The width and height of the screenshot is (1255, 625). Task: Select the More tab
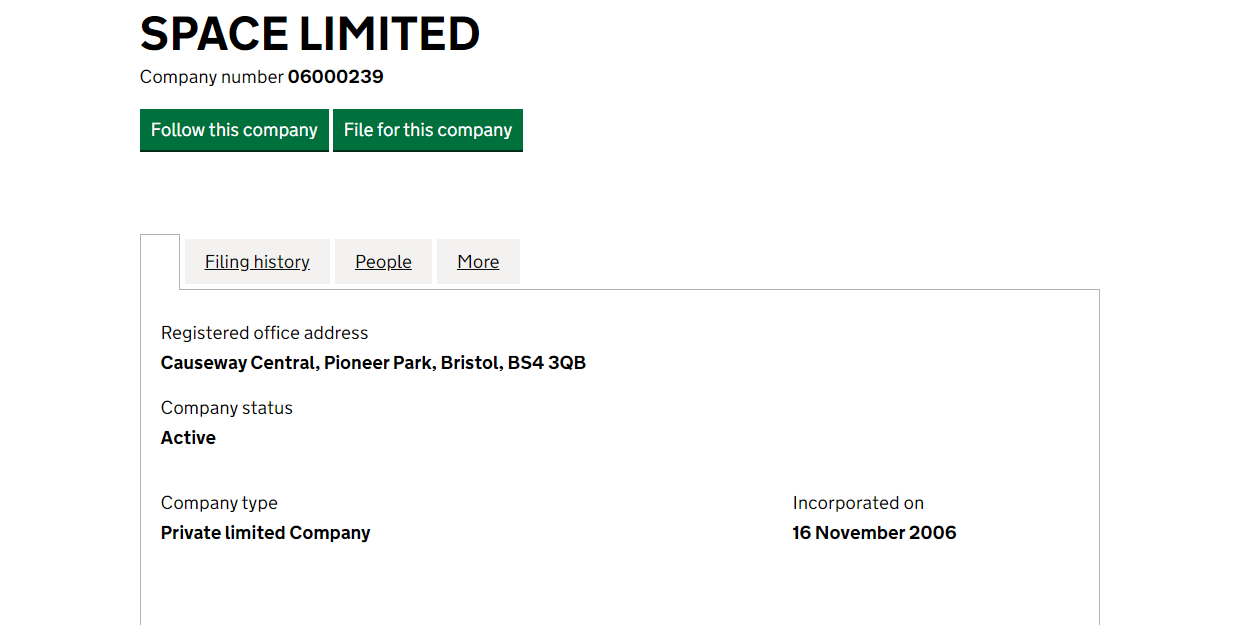(478, 262)
